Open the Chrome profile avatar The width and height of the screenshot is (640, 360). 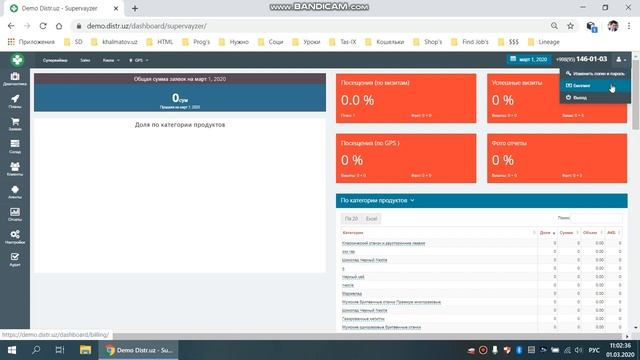pyautogui.click(x=613, y=26)
